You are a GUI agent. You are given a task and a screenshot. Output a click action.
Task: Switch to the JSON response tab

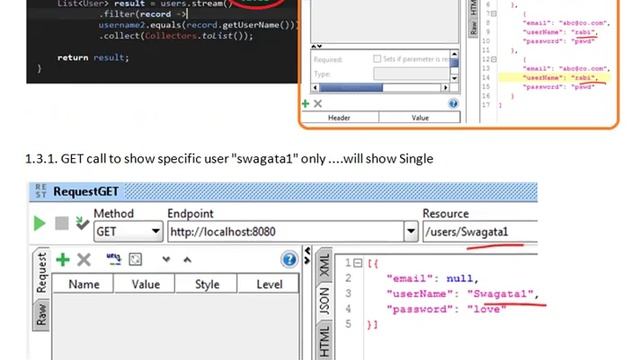click(324, 301)
